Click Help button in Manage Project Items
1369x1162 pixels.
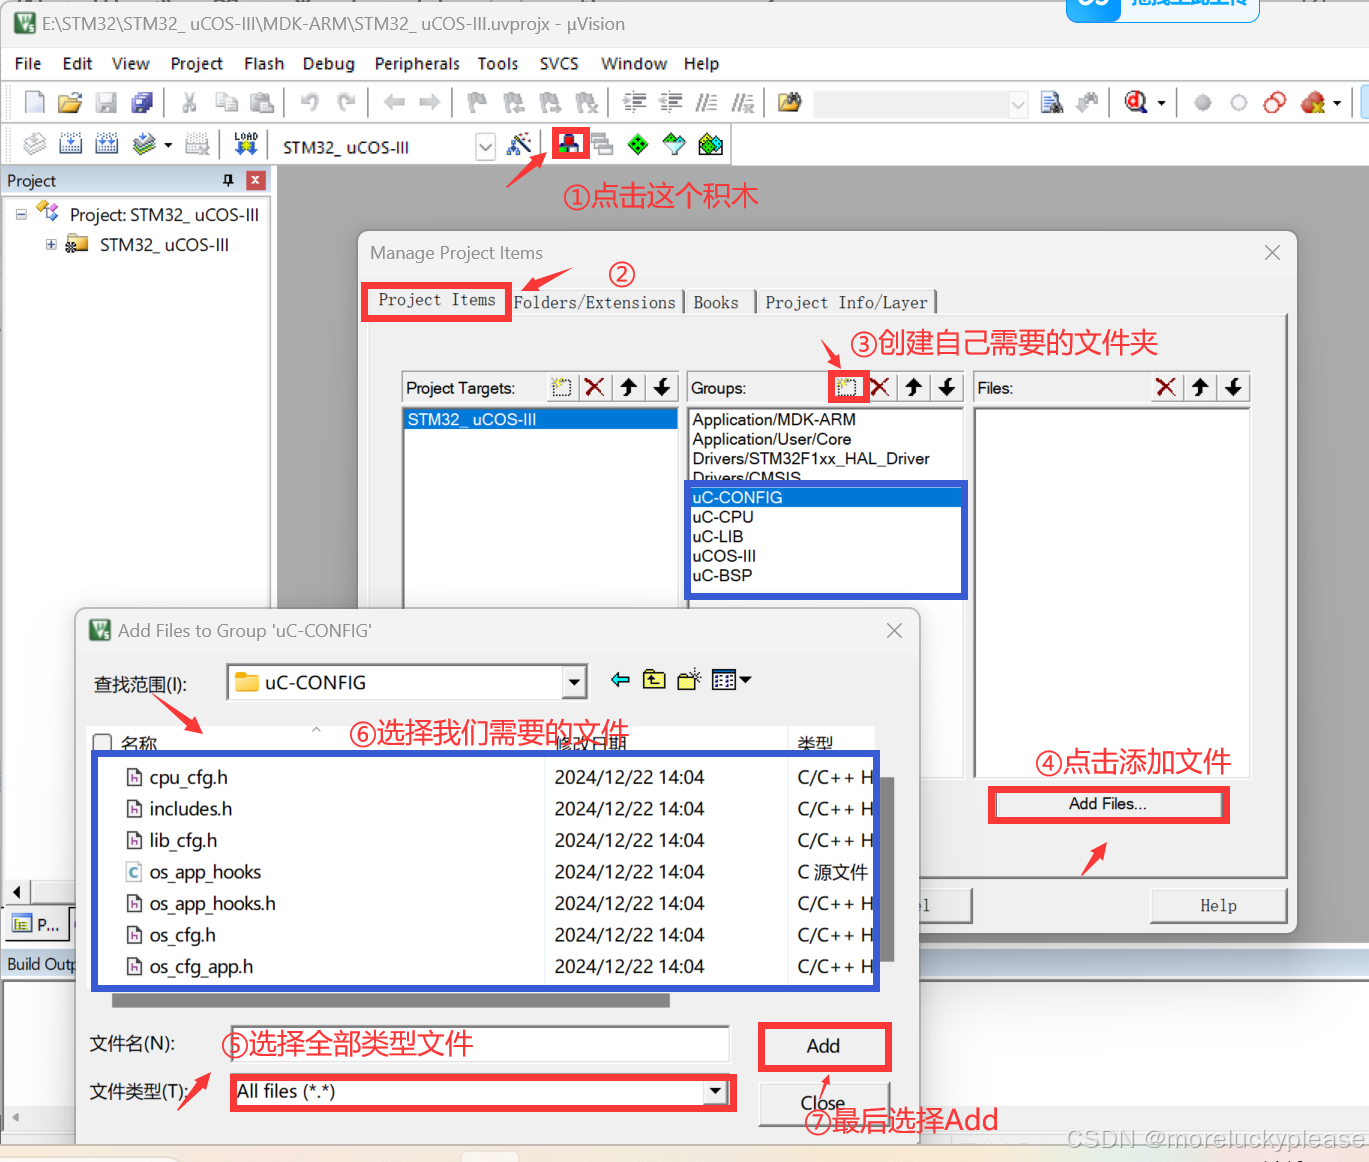pos(1218,905)
